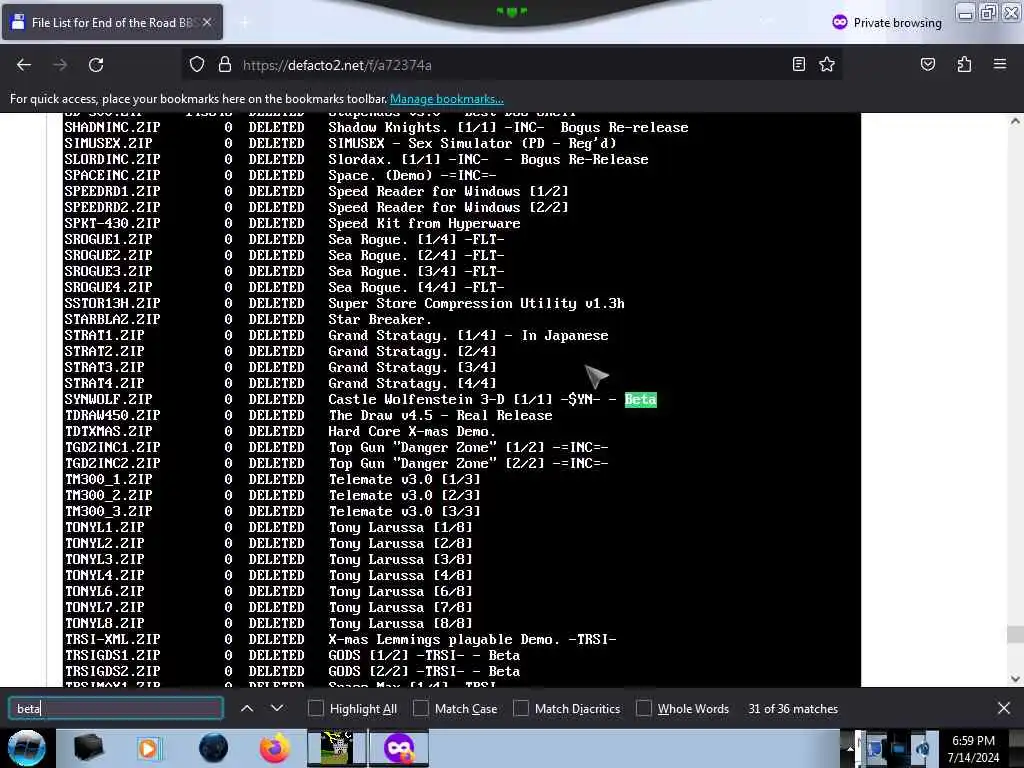The width and height of the screenshot is (1024, 768).
Task: Show hidden system tray icons
Action: 850,749
